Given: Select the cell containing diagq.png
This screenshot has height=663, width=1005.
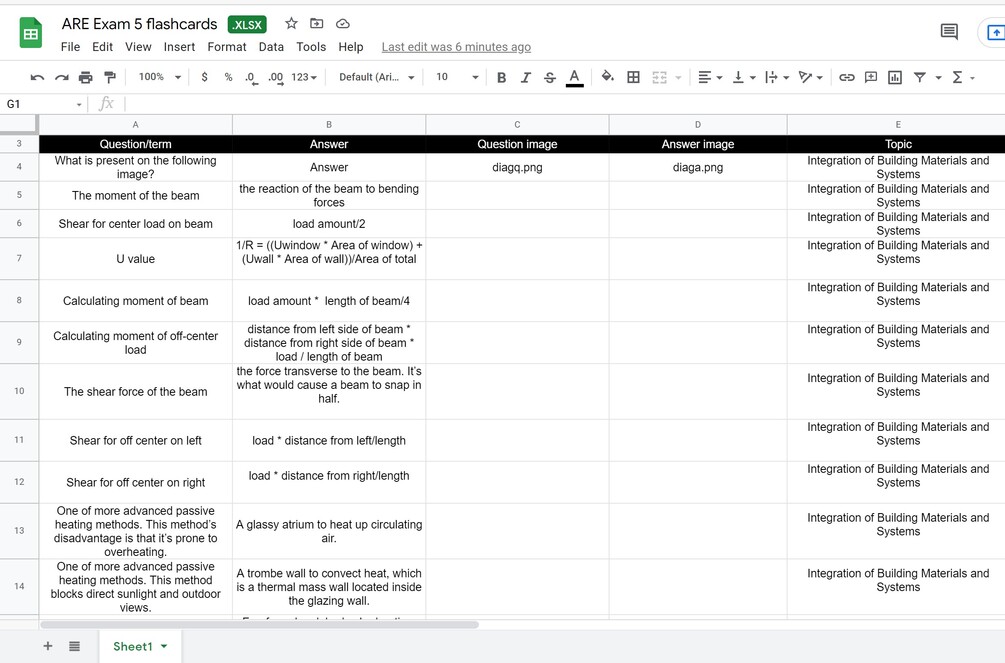Looking at the screenshot, I should click(517, 167).
